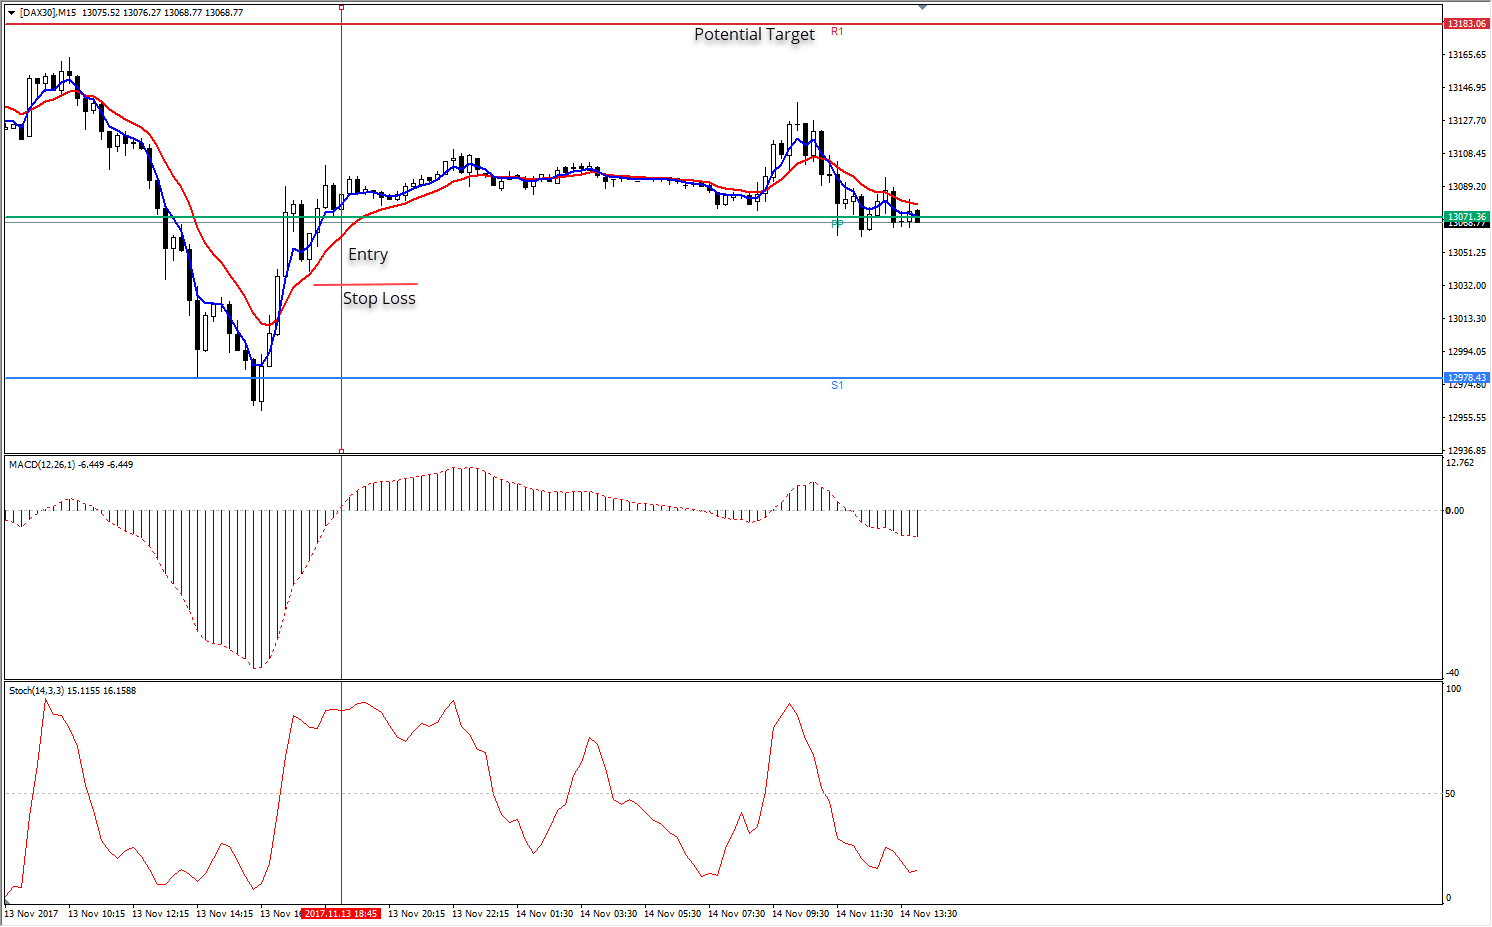This screenshot has height=927, width=1492.
Task: Select the red anchor square on the crosshair line
Action: (341, 7)
